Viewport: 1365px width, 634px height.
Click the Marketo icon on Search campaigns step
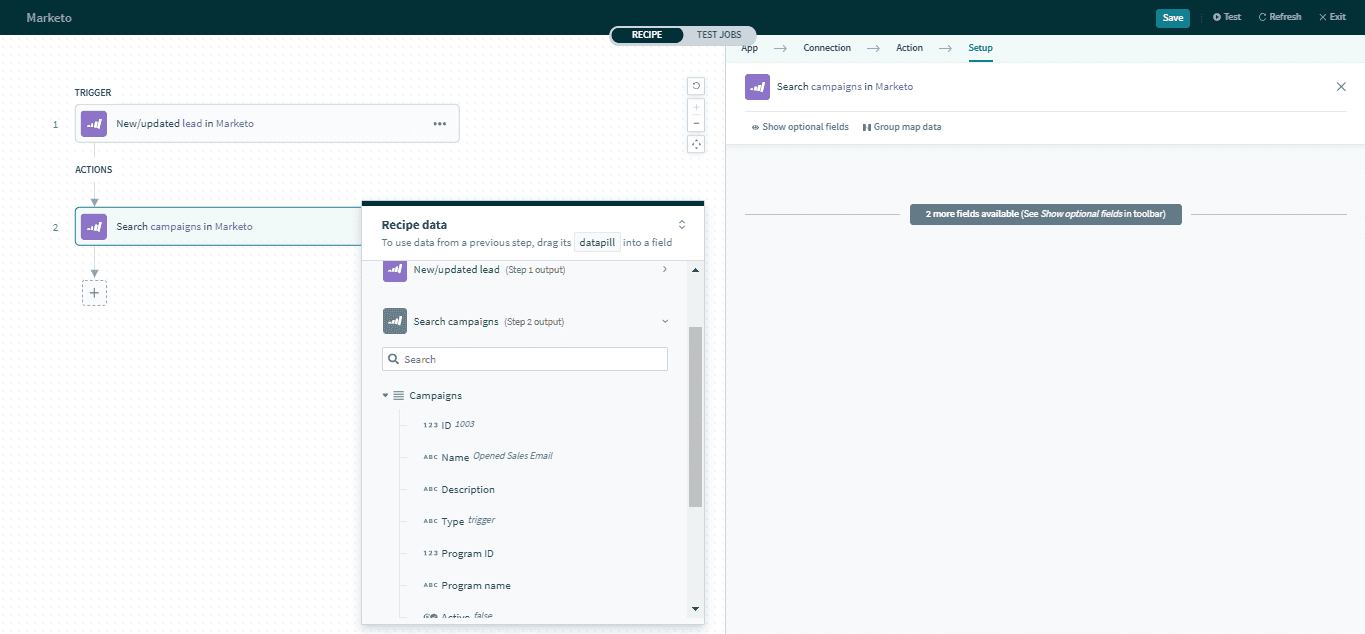click(x=94, y=227)
